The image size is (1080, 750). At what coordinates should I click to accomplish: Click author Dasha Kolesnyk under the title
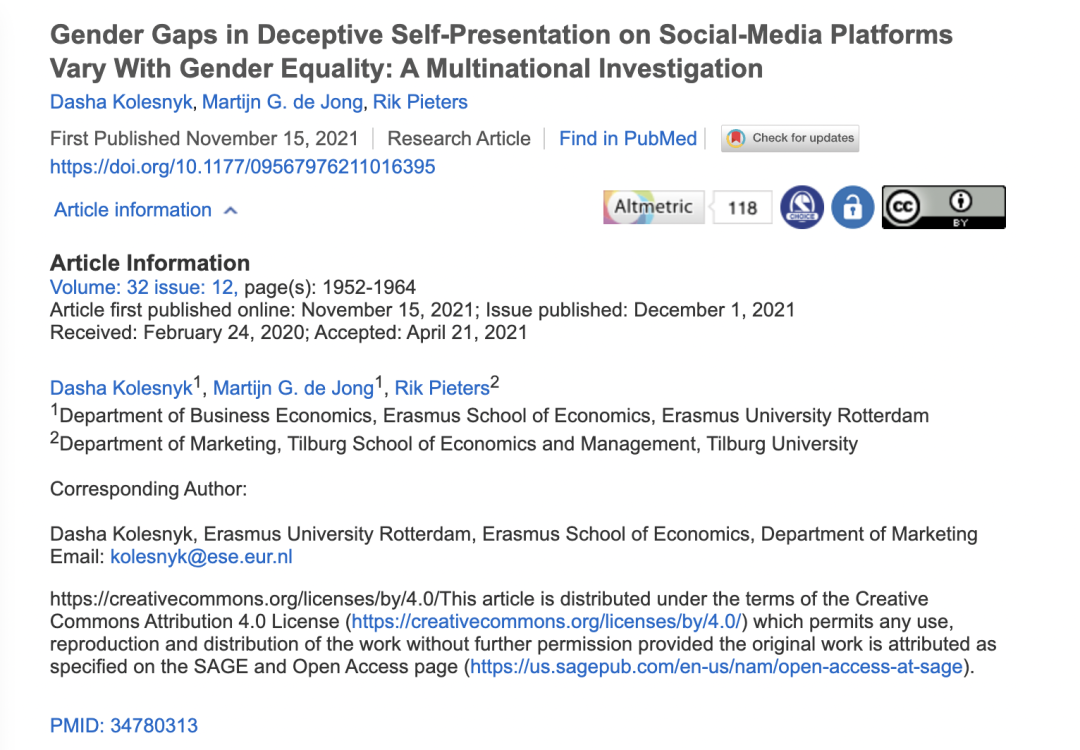[121, 102]
